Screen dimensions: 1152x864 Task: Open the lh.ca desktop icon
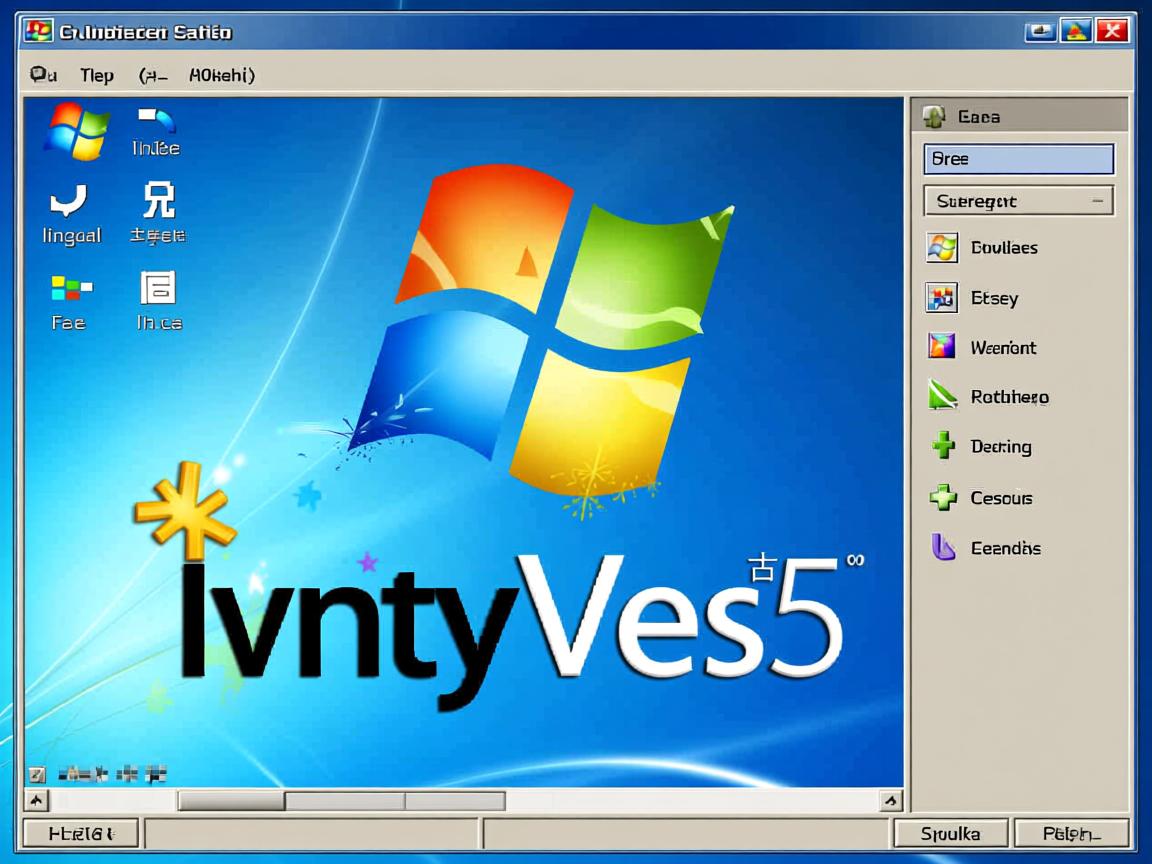tap(158, 290)
